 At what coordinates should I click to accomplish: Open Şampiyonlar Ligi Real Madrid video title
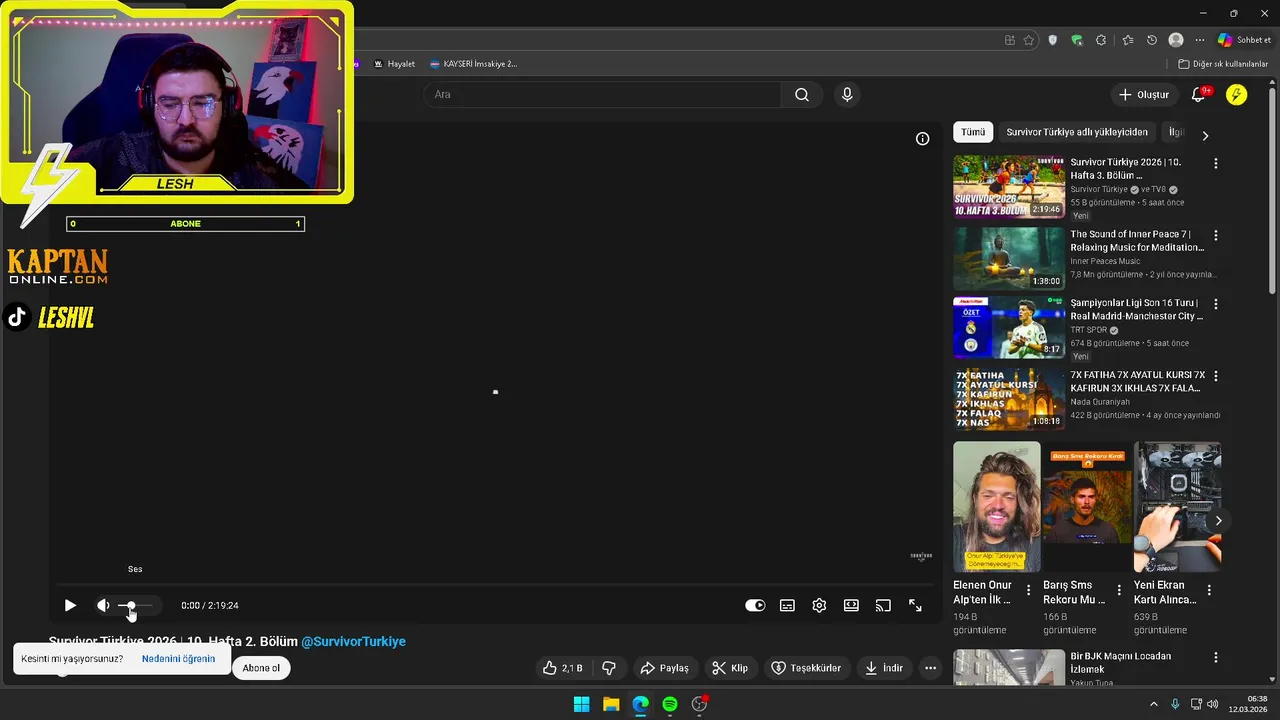pyautogui.click(x=1137, y=309)
